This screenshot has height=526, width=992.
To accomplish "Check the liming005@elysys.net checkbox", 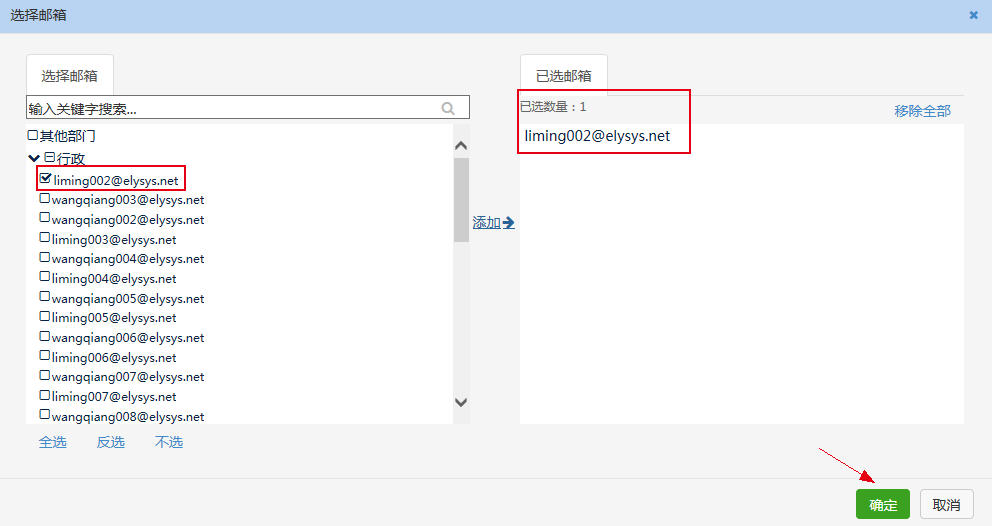I will tap(44, 317).
